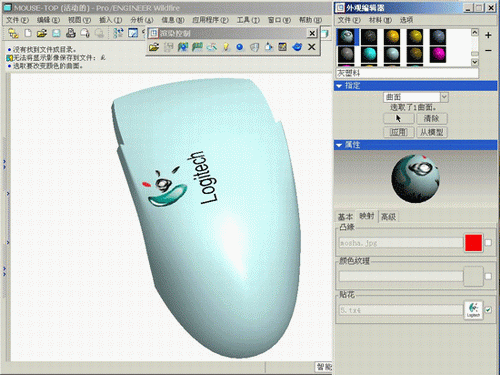
Task: Select the magenta material sphere swatch
Action: (x=438, y=54)
